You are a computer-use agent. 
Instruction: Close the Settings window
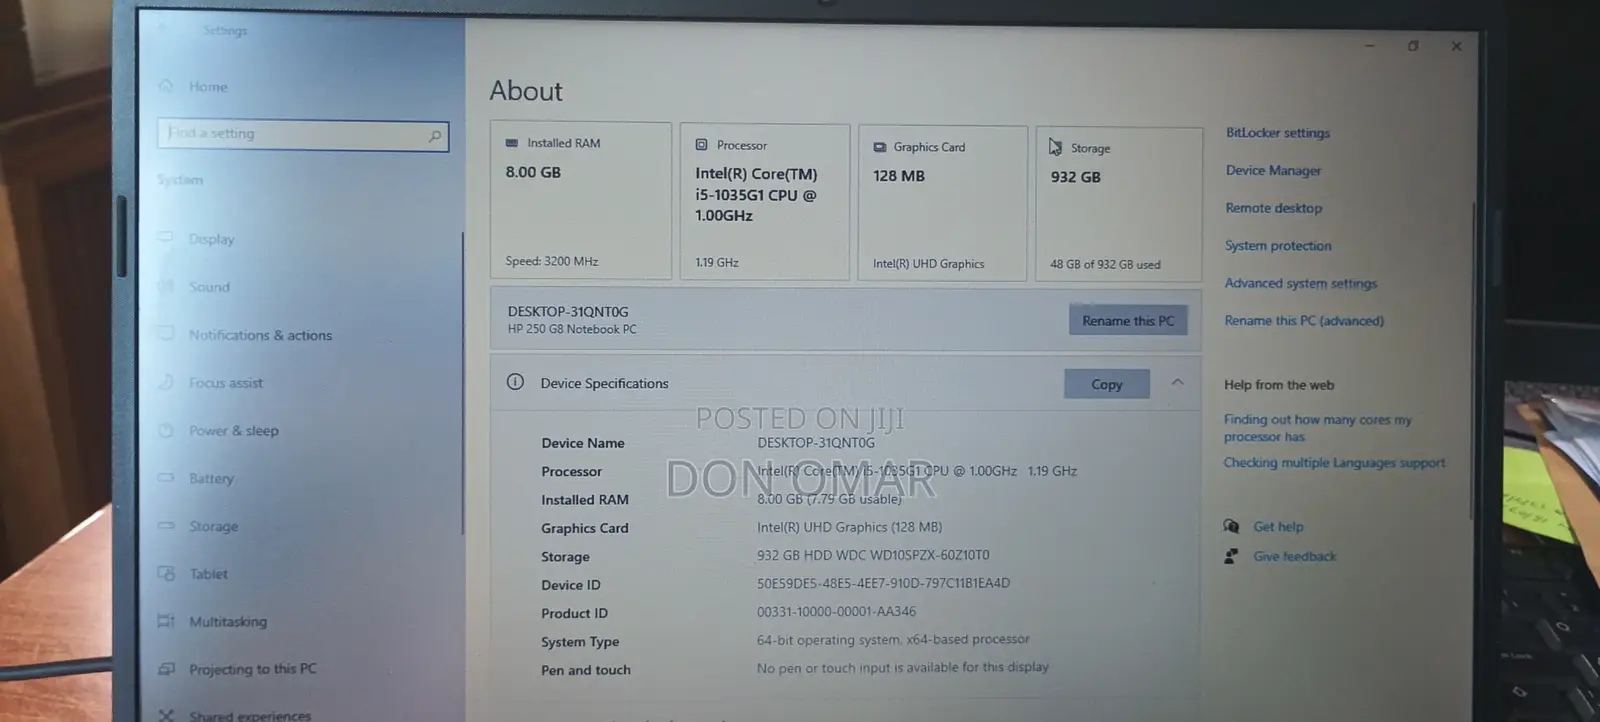tap(1456, 46)
